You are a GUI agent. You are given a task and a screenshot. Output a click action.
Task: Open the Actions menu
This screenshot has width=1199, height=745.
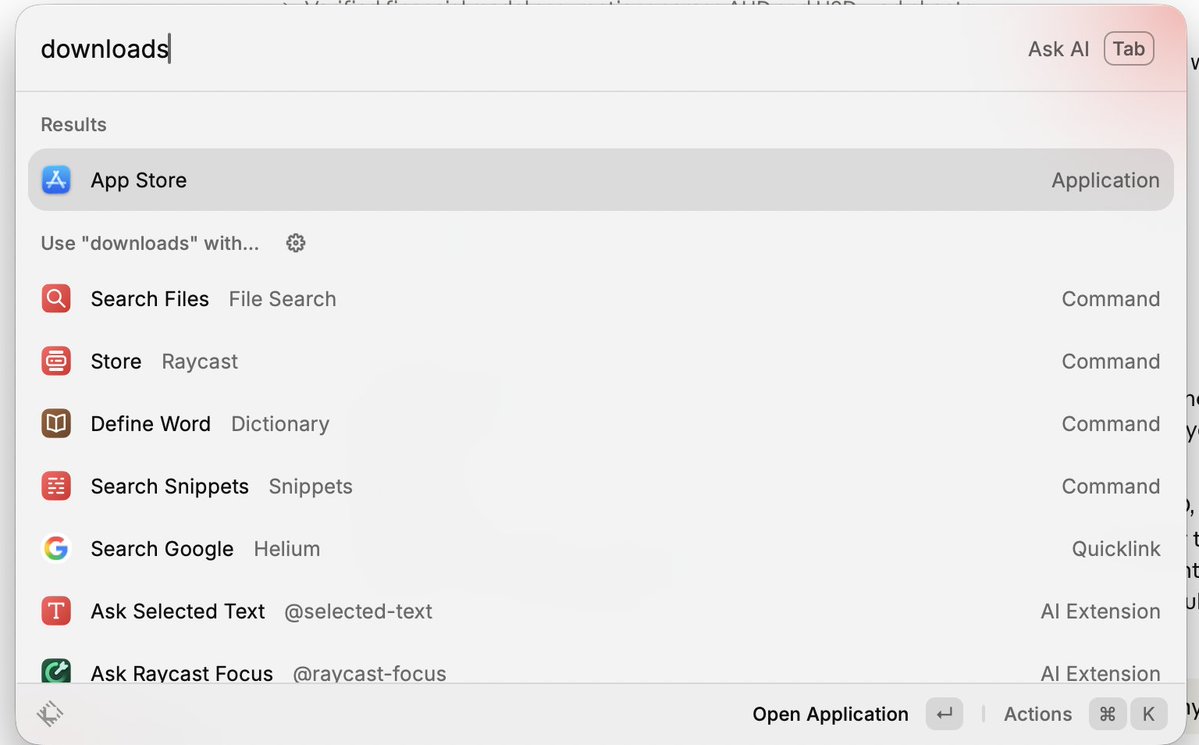click(x=1038, y=714)
